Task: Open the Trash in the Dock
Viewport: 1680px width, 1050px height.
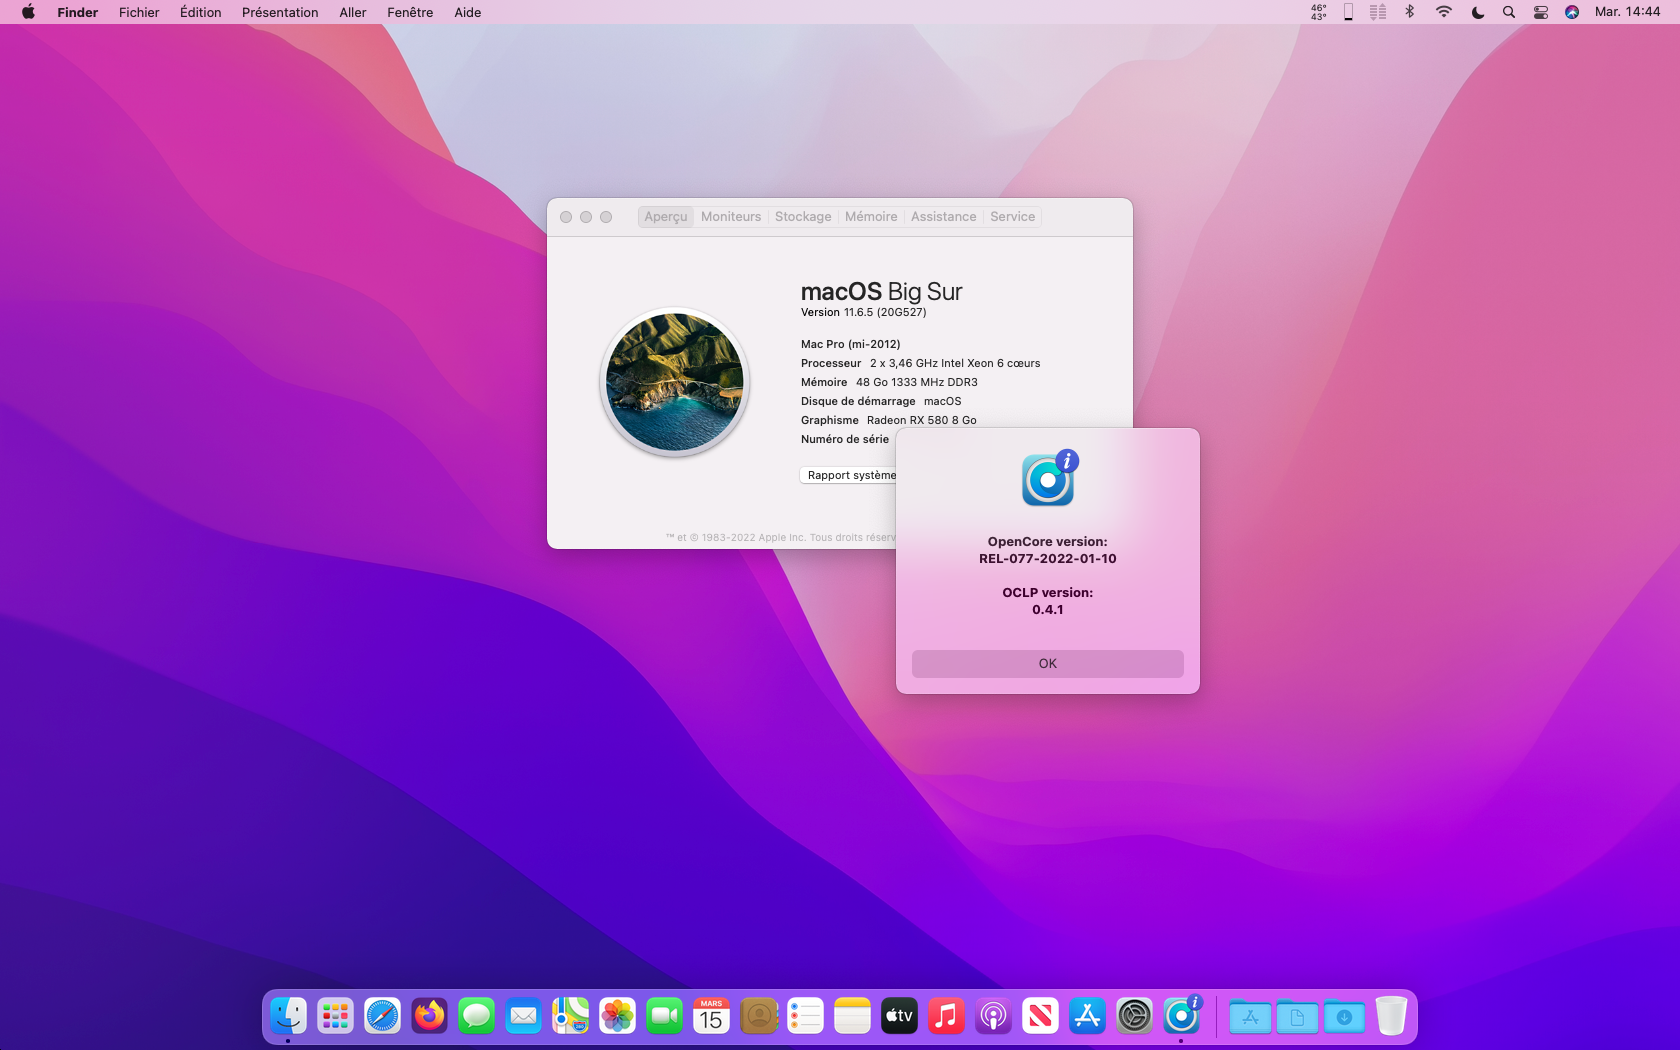Action: click(1391, 1016)
